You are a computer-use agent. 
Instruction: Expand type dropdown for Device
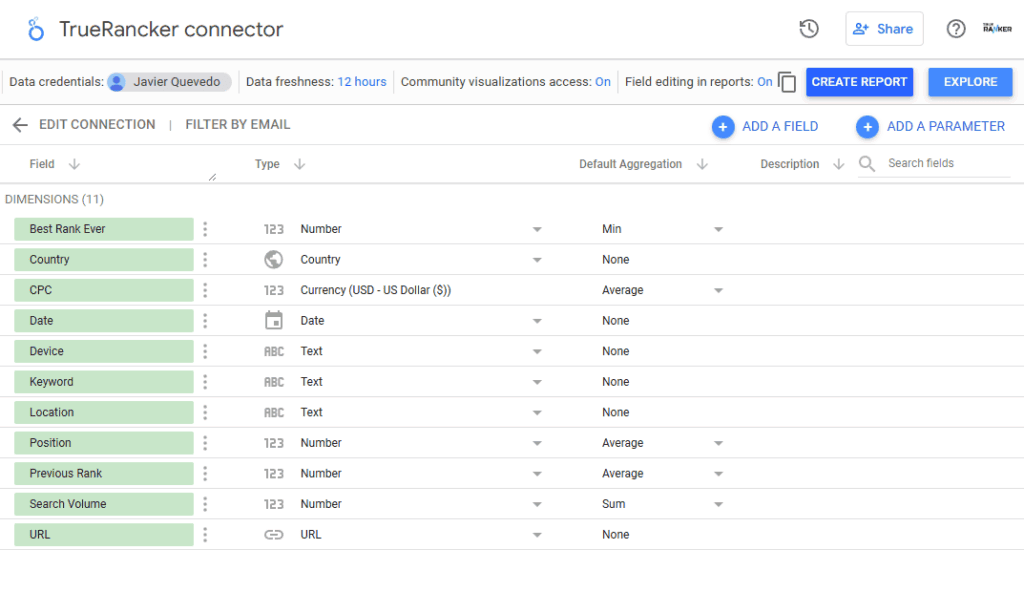(x=537, y=351)
